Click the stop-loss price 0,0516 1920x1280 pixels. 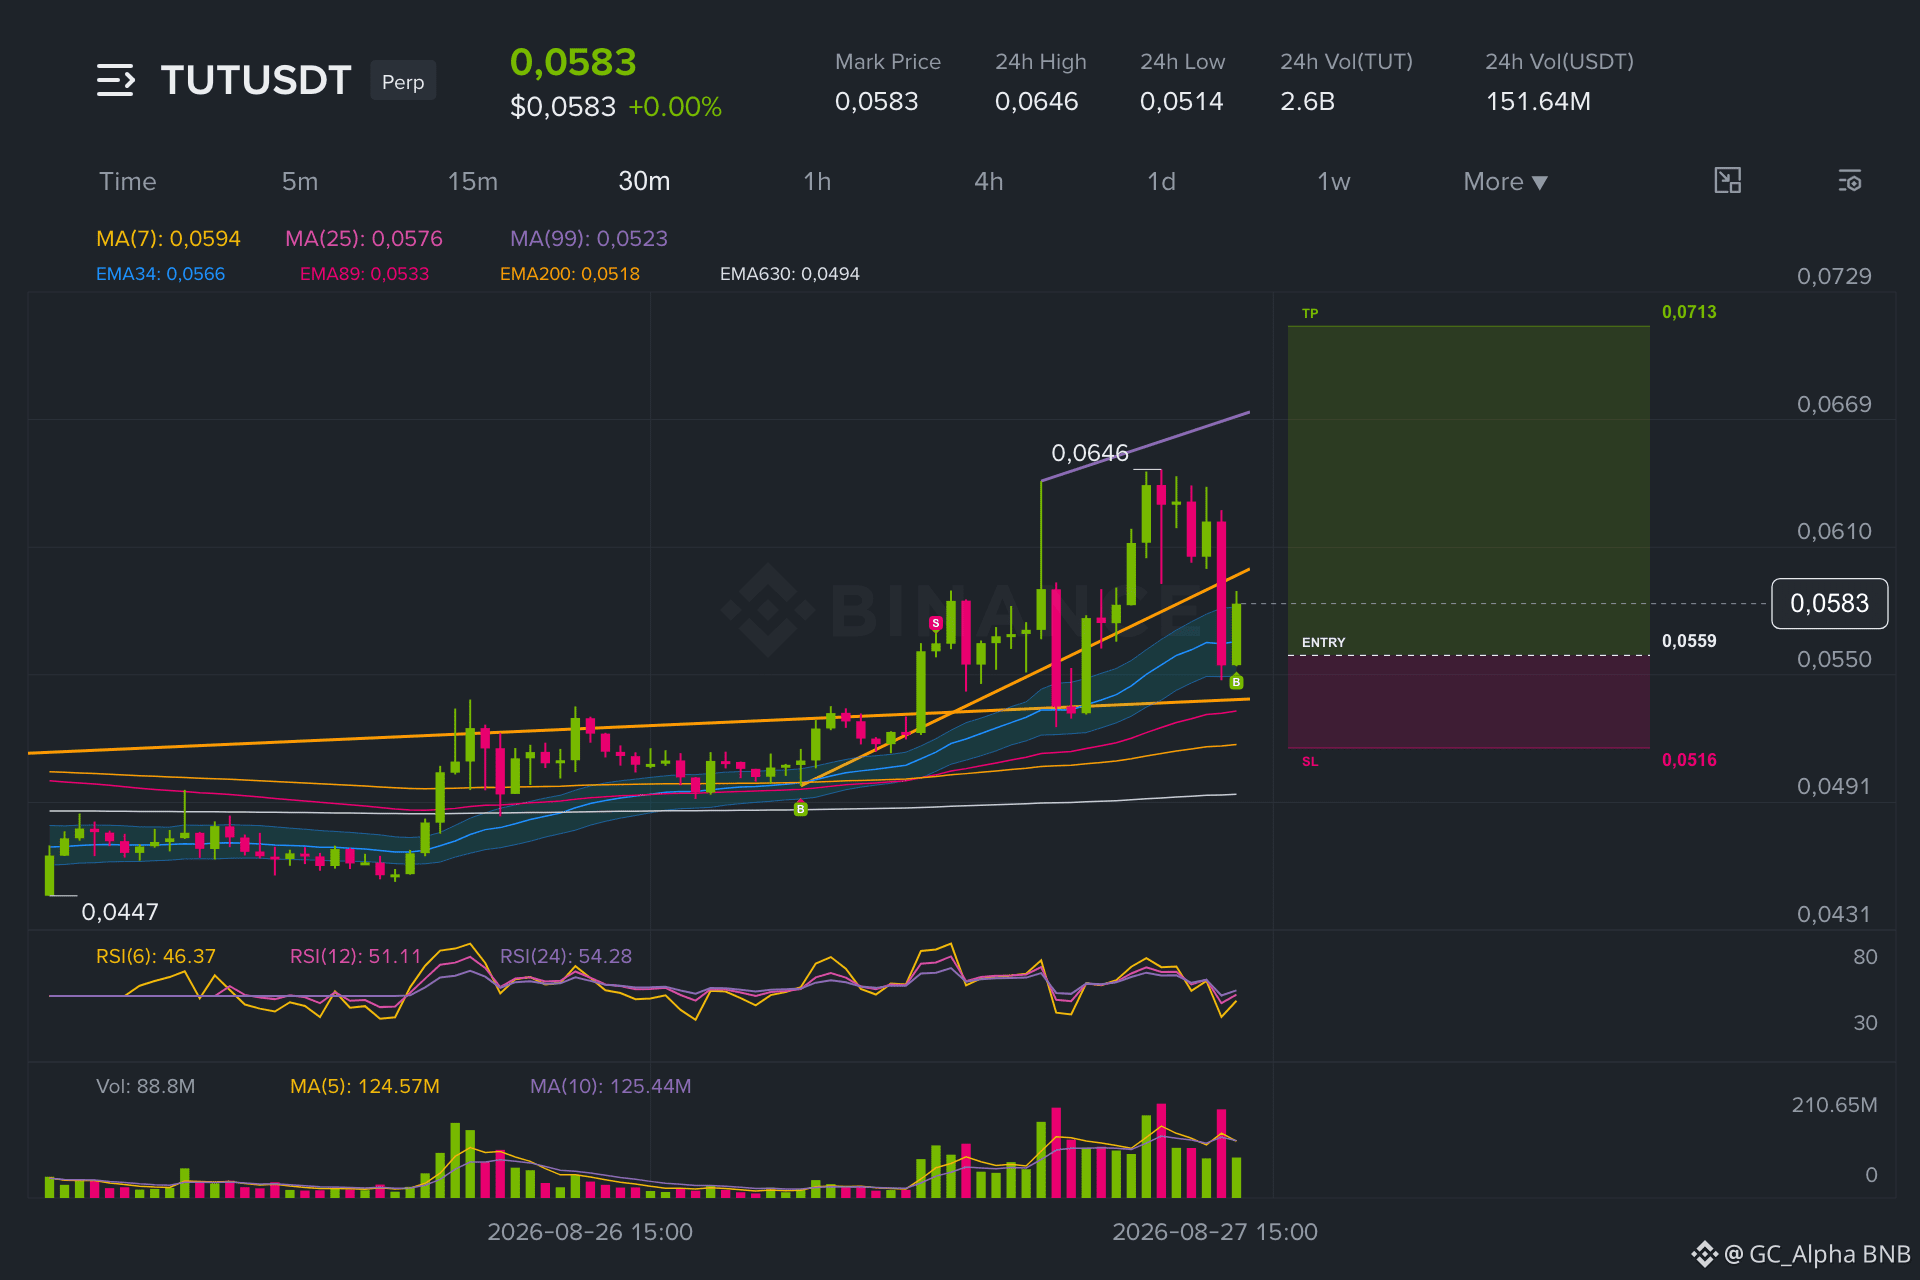1689,760
